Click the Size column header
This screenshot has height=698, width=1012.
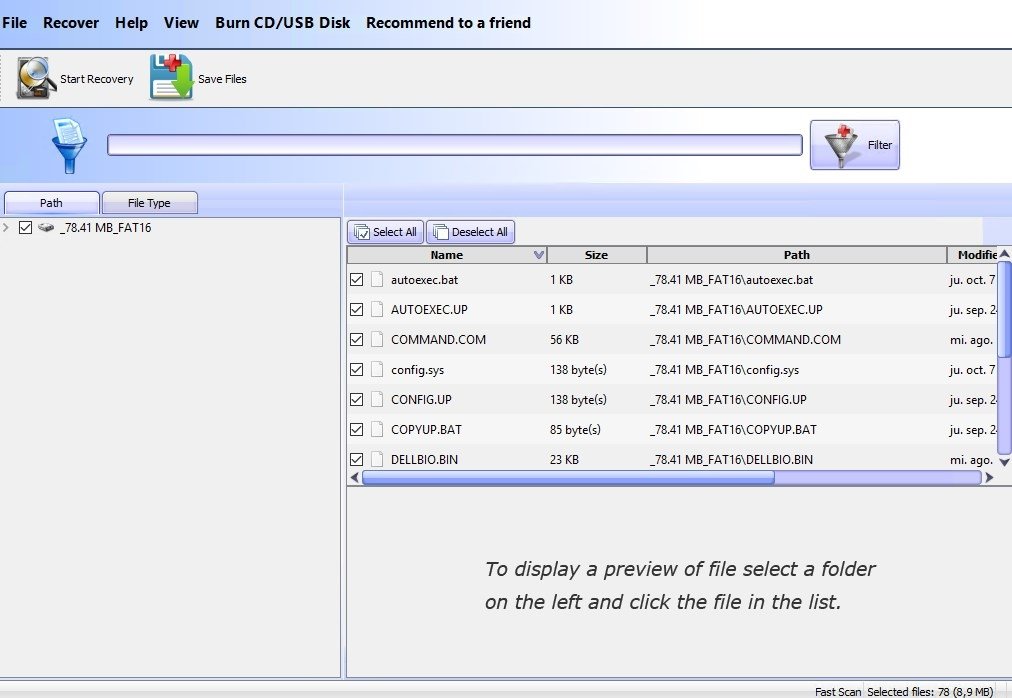point(596,255)
